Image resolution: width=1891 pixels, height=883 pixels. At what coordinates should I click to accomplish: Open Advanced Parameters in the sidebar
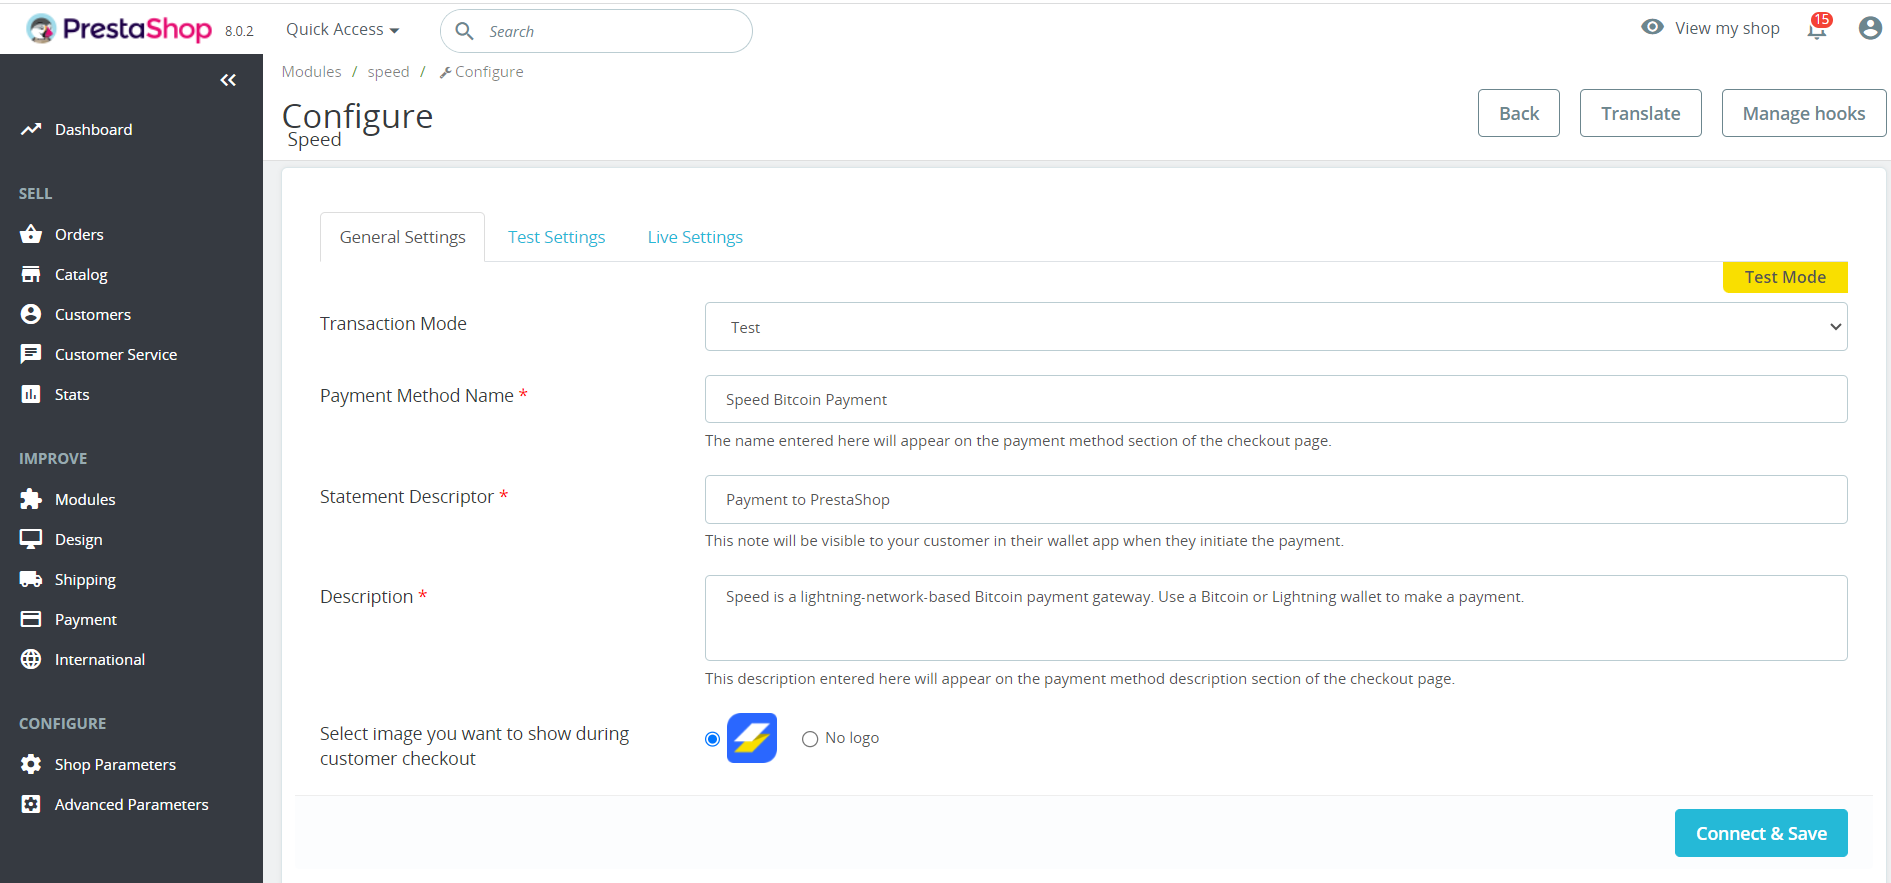pos(131,804)
